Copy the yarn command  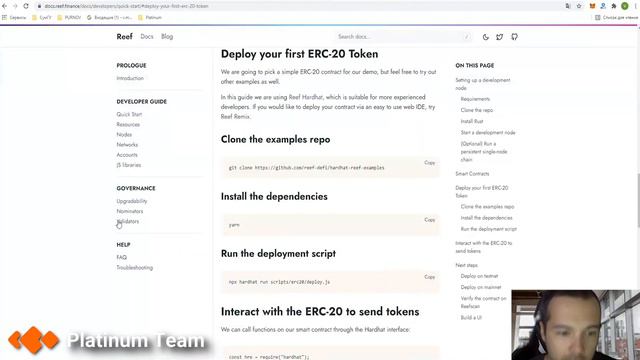pos(429,220)
